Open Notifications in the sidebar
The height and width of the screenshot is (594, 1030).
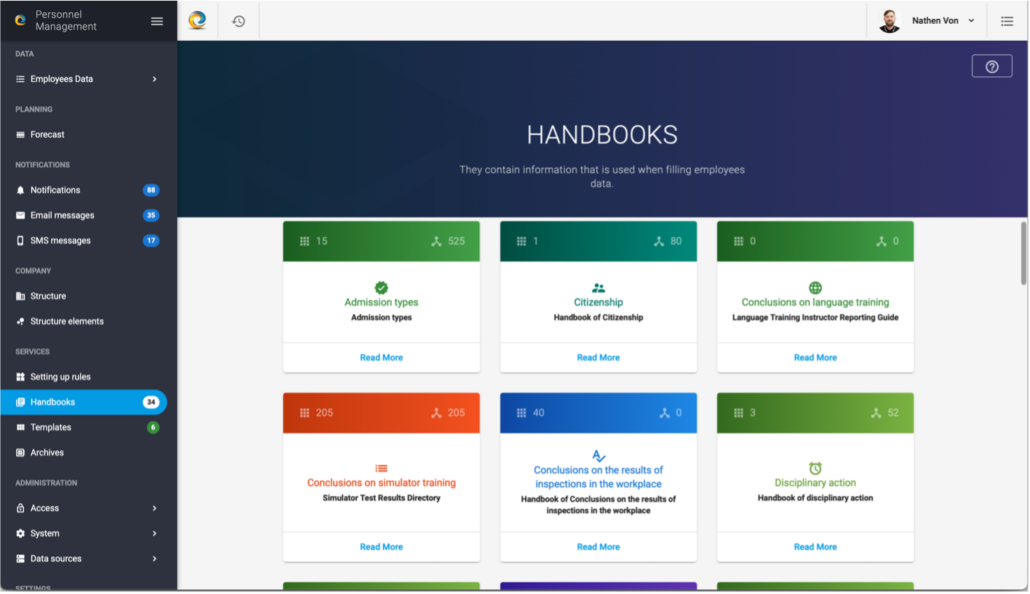(x=56, y=190)
